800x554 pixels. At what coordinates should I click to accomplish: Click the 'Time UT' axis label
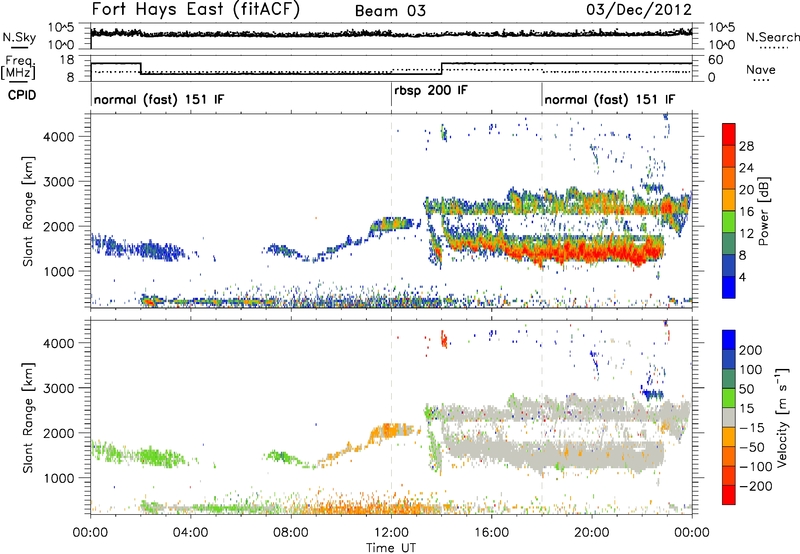click(x=391, y=547)
